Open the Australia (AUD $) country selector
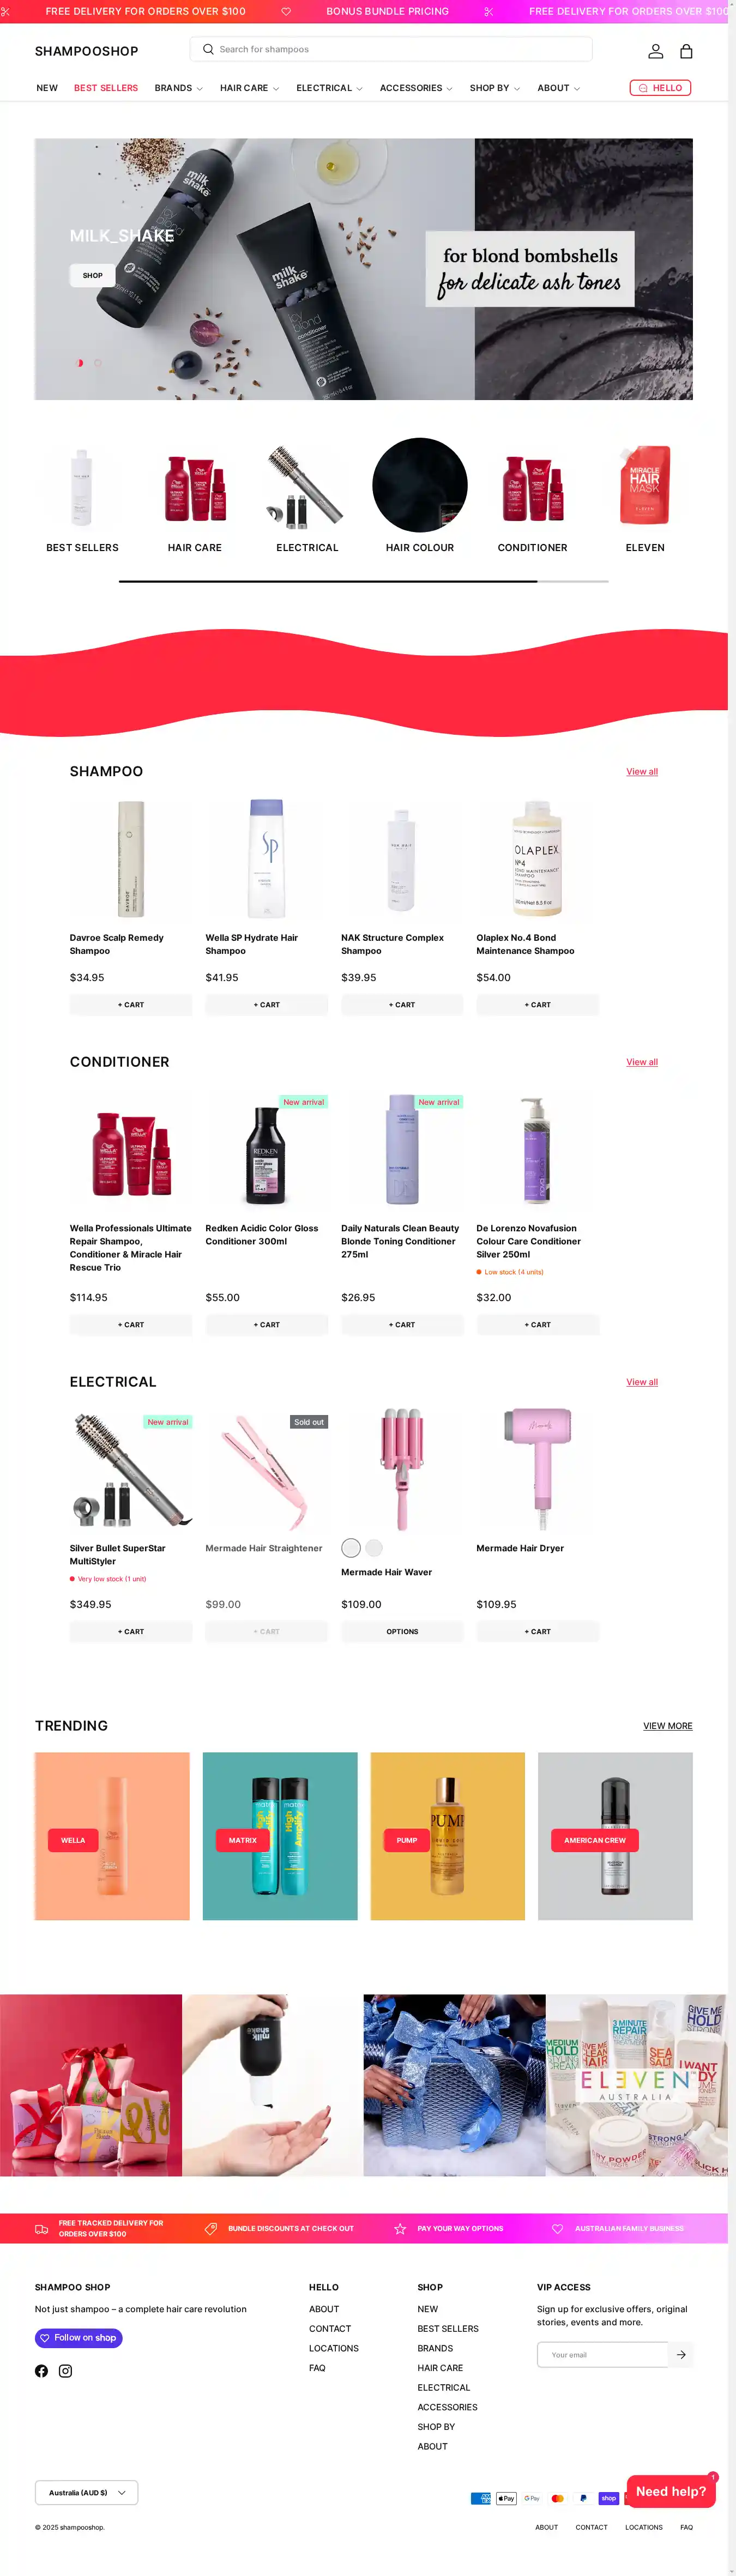 click(x=86, y=2492)
